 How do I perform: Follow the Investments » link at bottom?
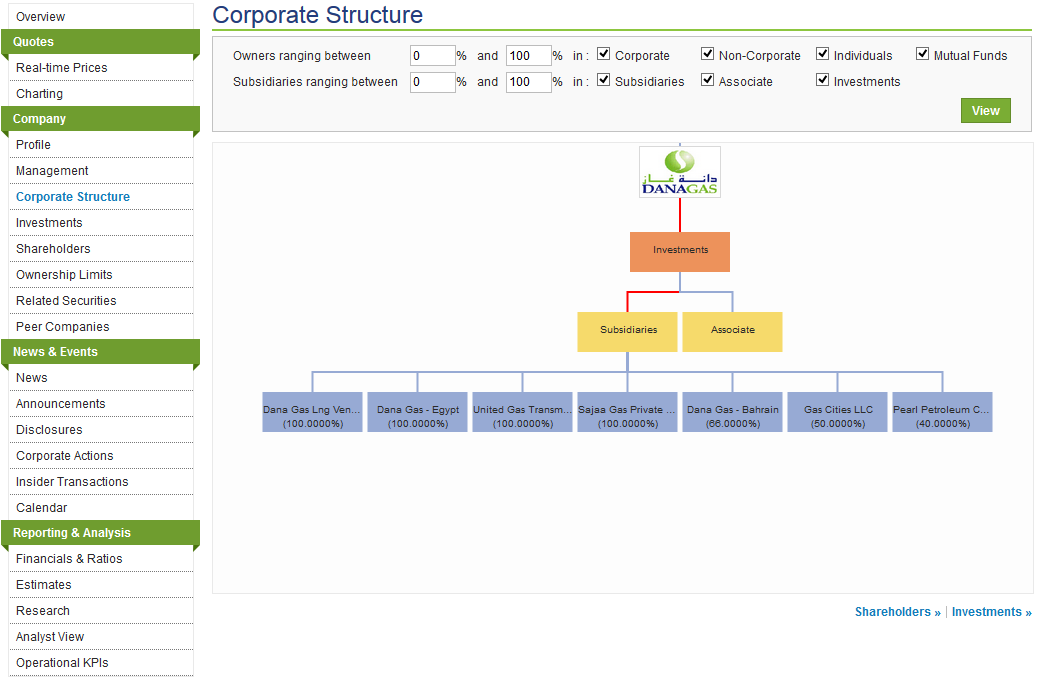pos(992,612)
